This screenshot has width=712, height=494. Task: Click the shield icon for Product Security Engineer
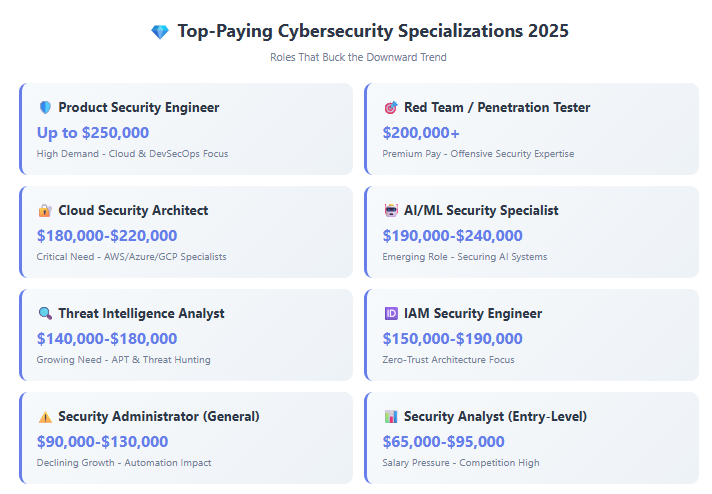(x=45, y=108)
